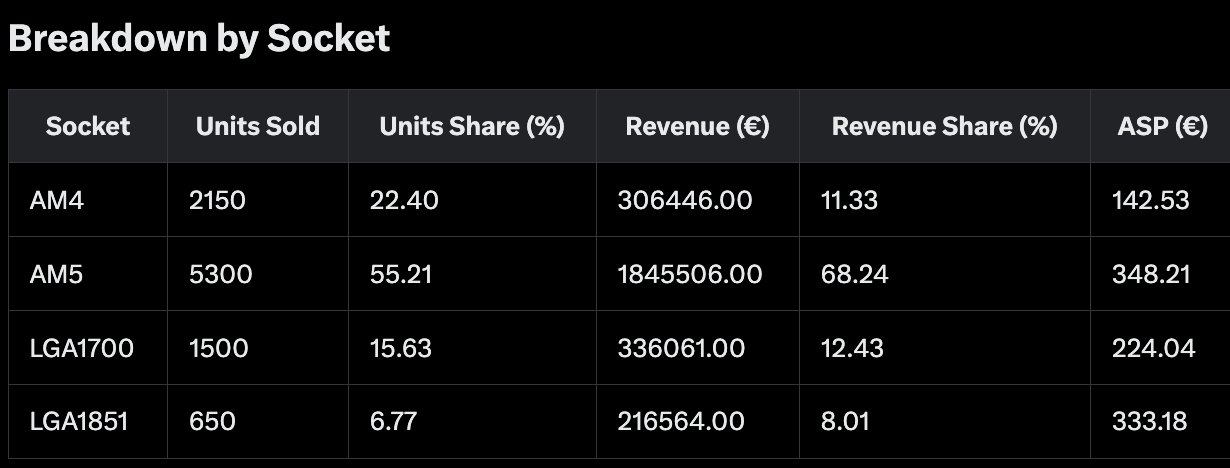This screenshot has width=1230, height=468.
Task: Click the 650 units sold cell
Action: [x=258, y=421]
